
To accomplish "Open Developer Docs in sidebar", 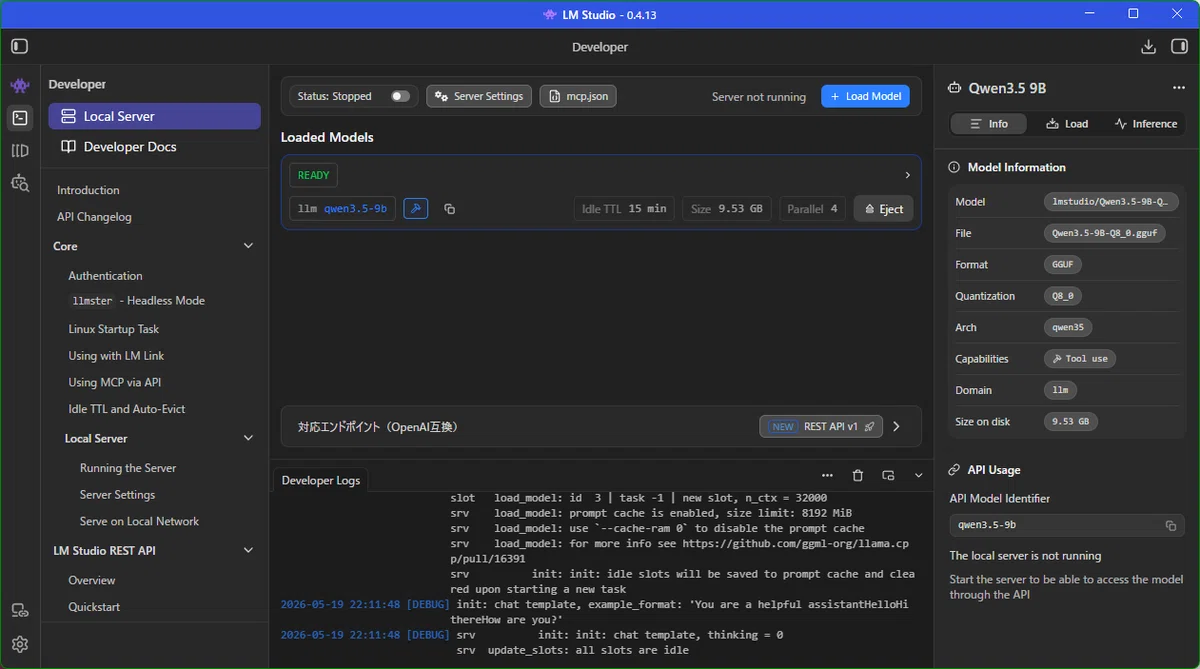I will (x=154, y=146).
